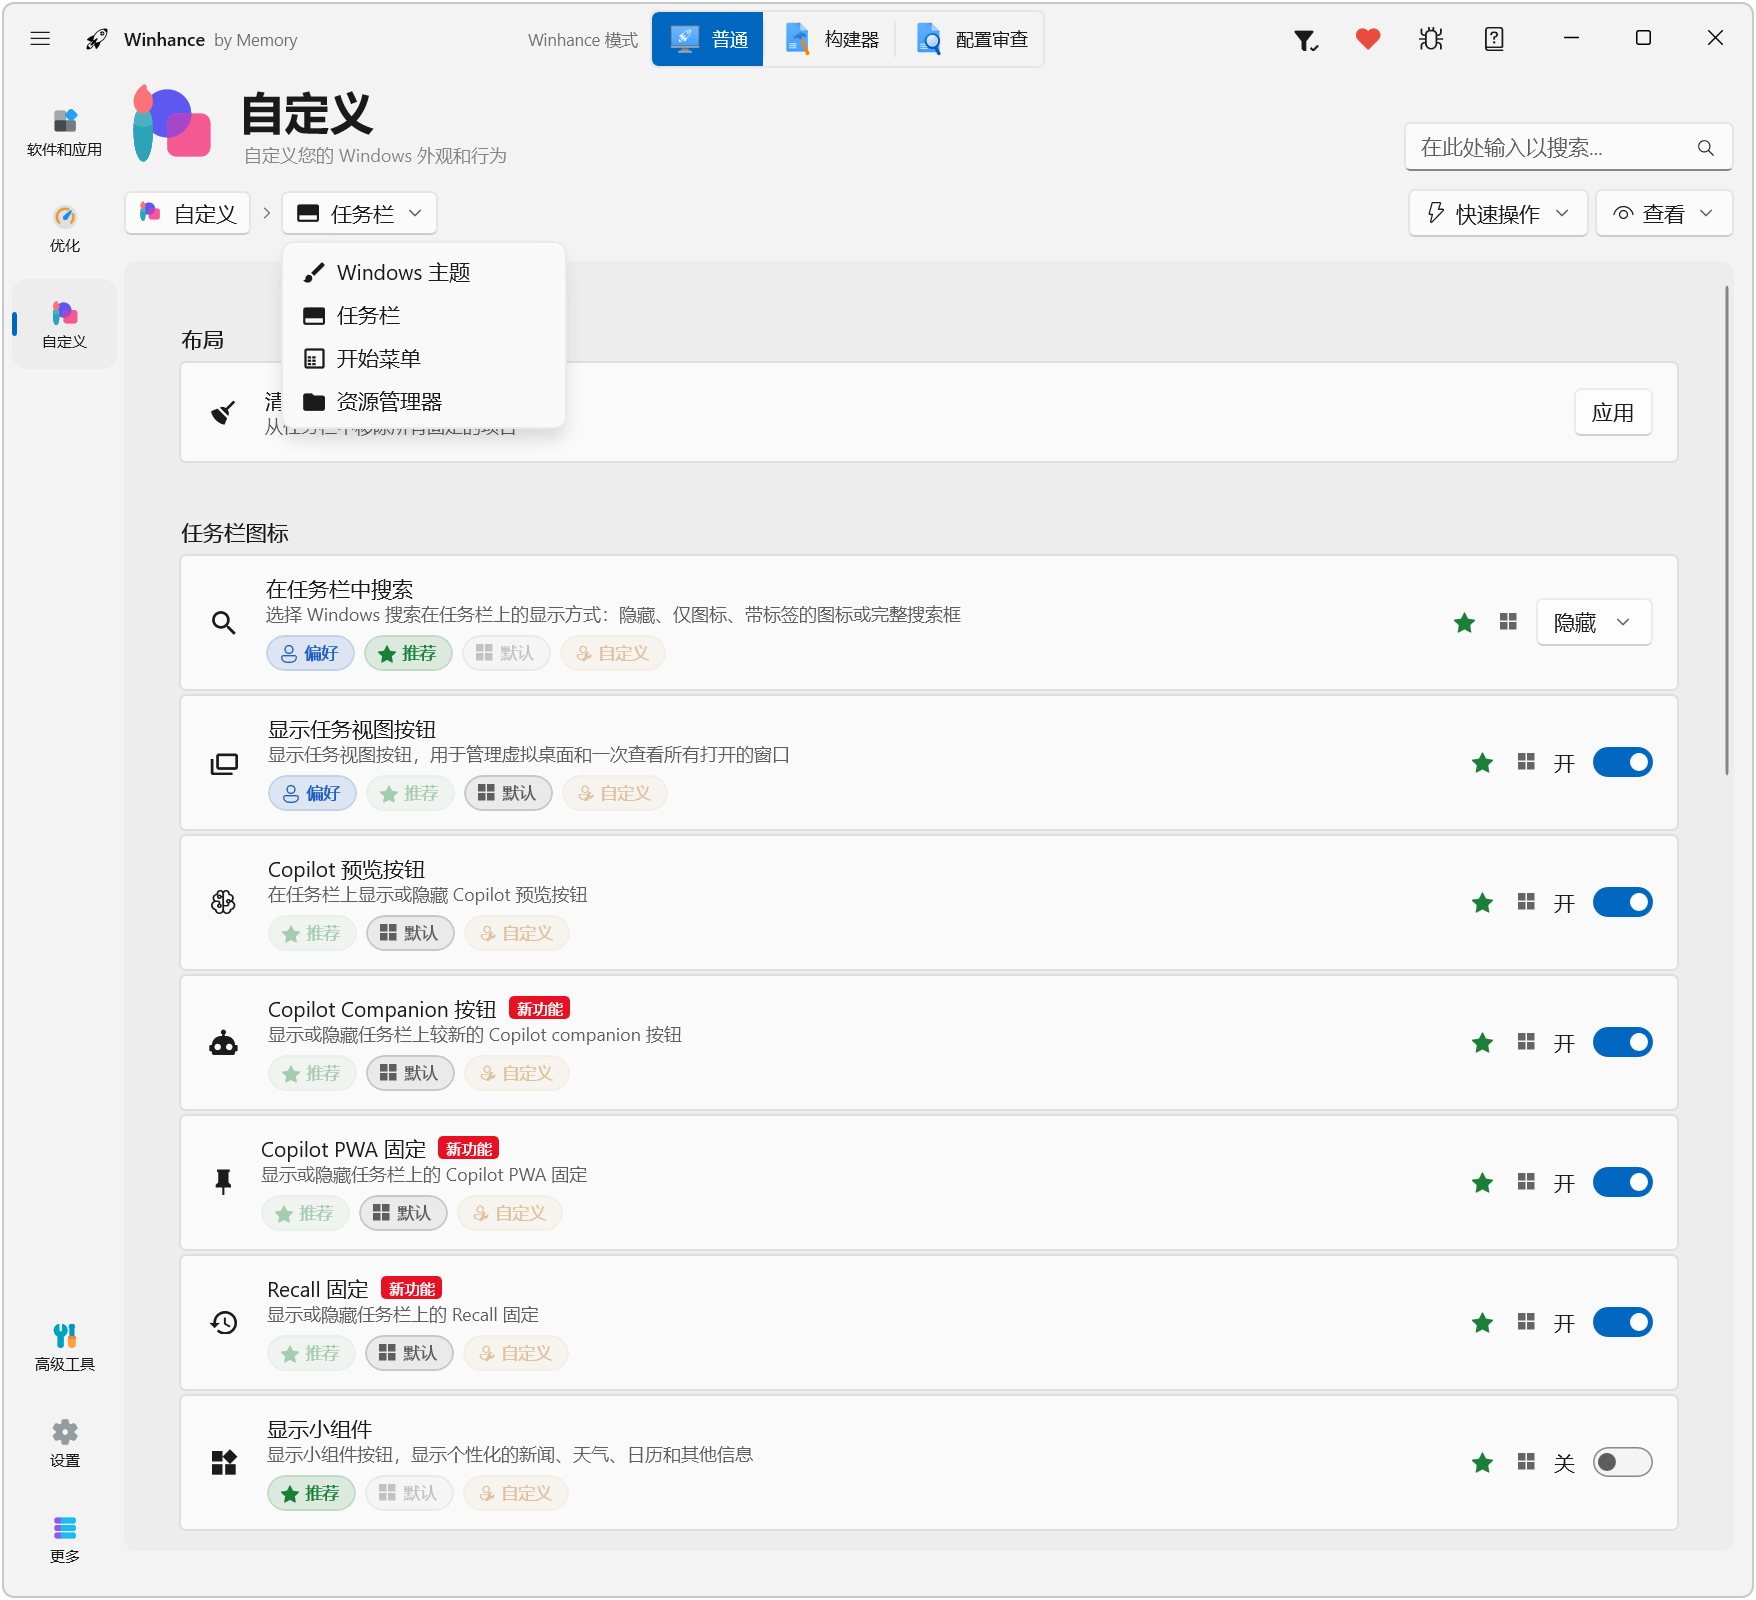Click 推荐 chip under Copilot PWA 固定

click(x=305, y=1213)
